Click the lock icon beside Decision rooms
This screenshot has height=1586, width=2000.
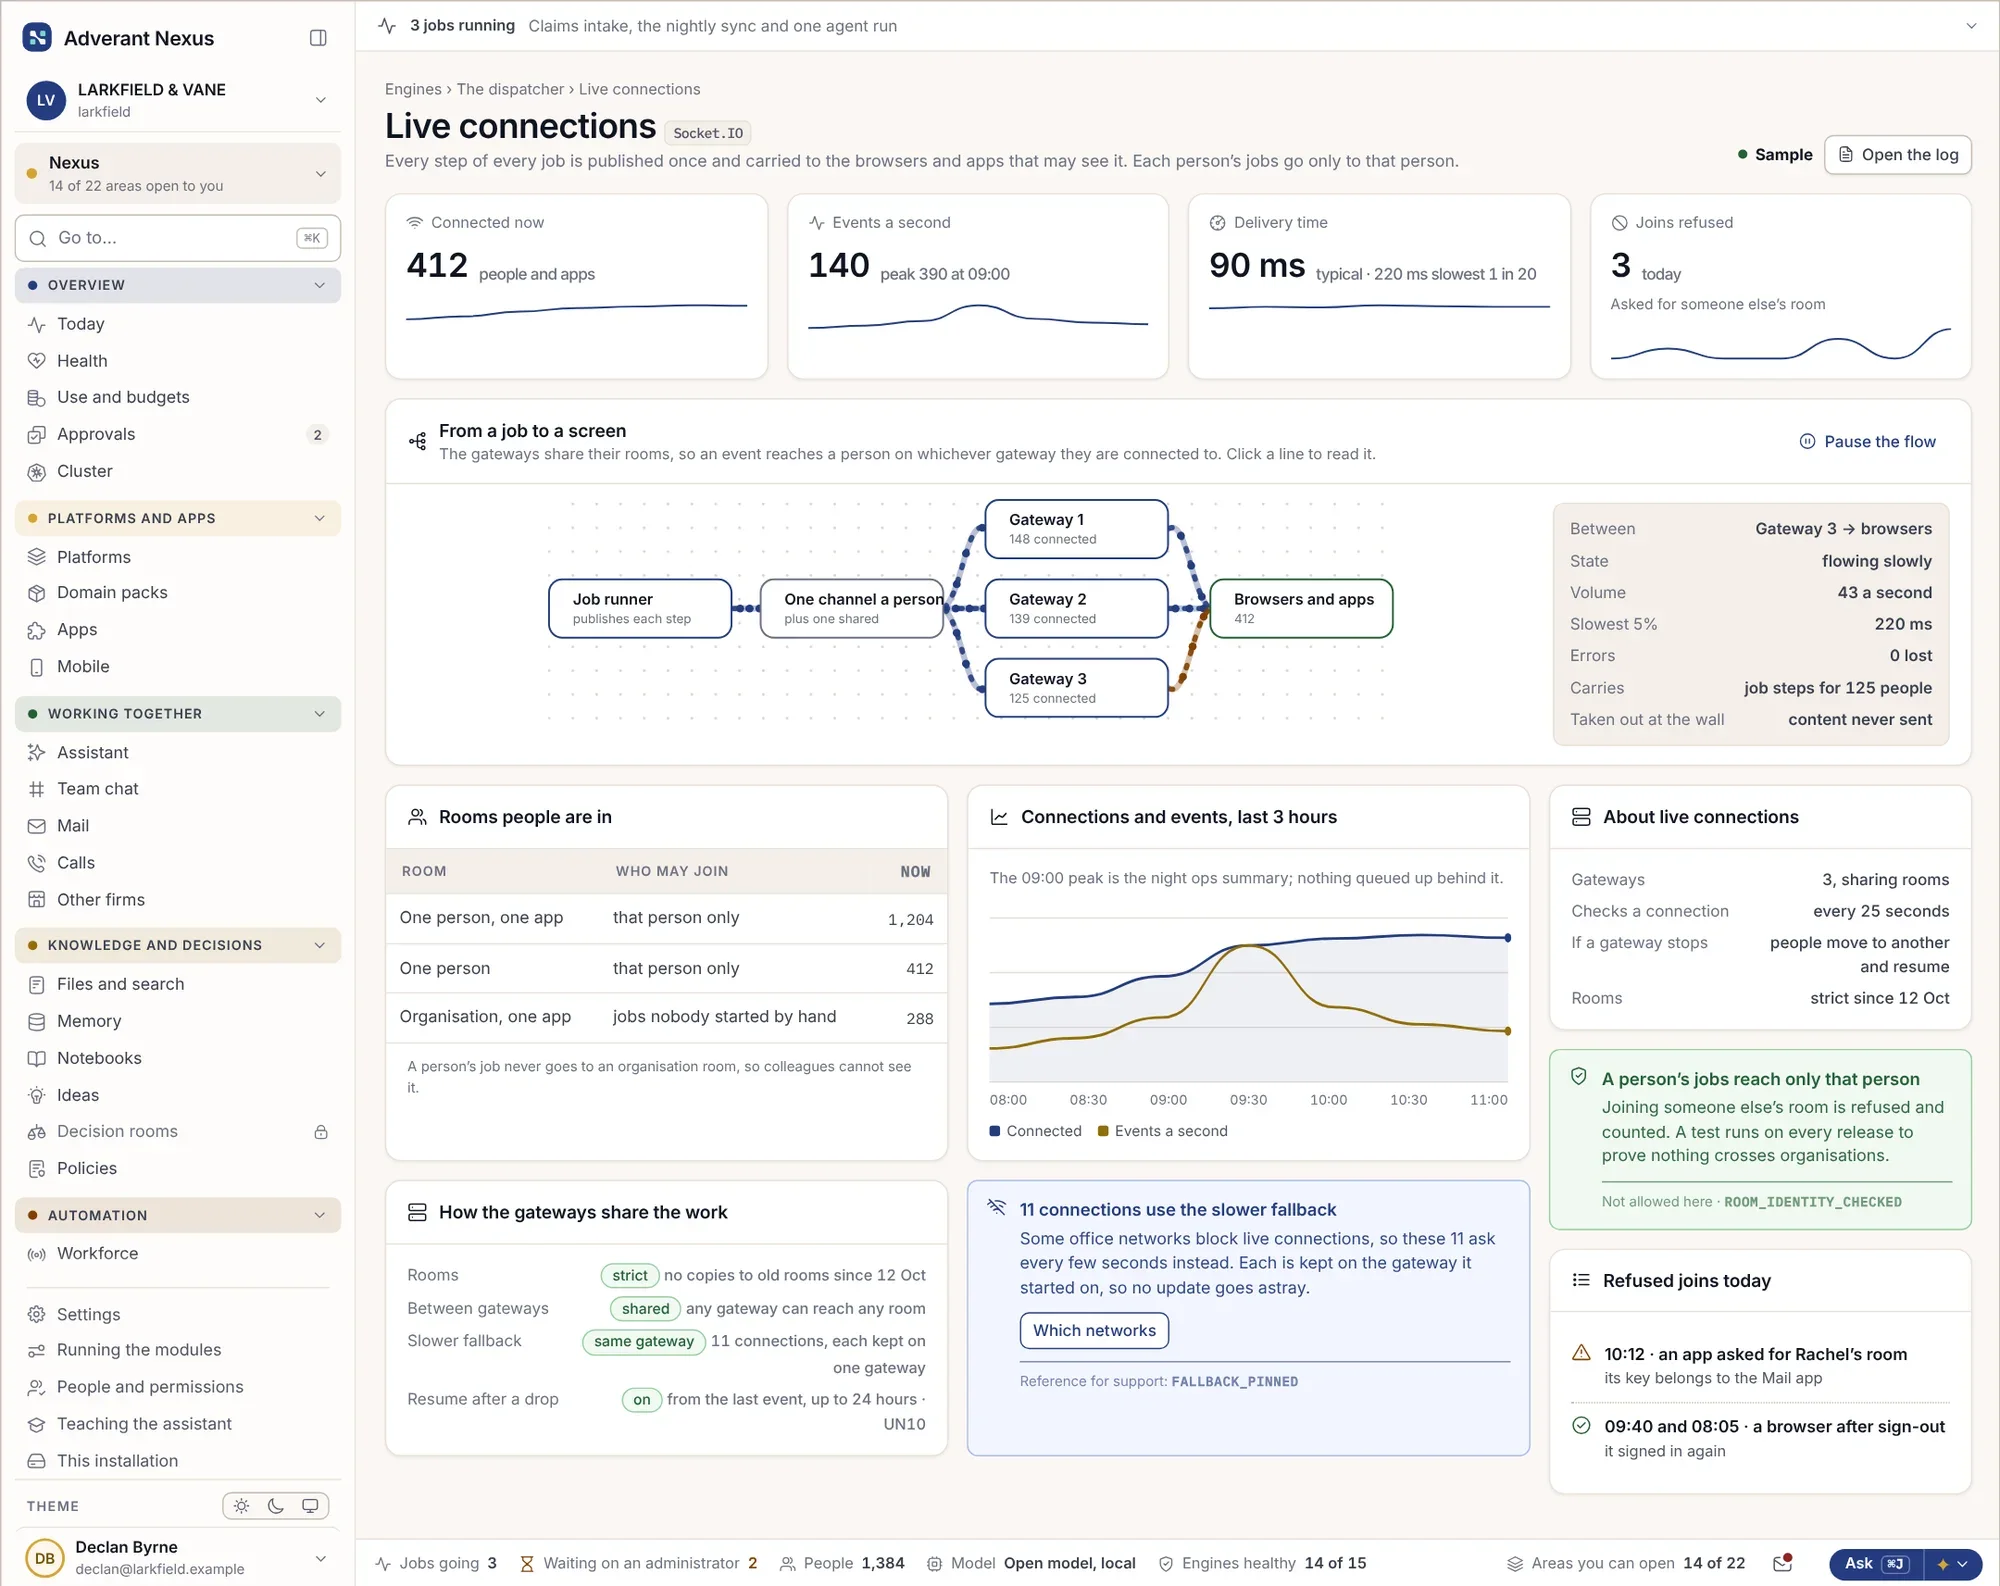[x=321, y=1132]
